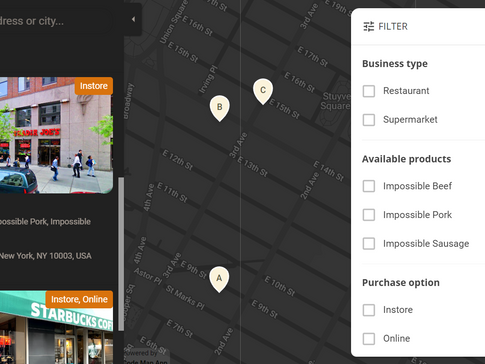485x364 pixels.
Task: Tick the Instore purchase option
Action: 369,310
